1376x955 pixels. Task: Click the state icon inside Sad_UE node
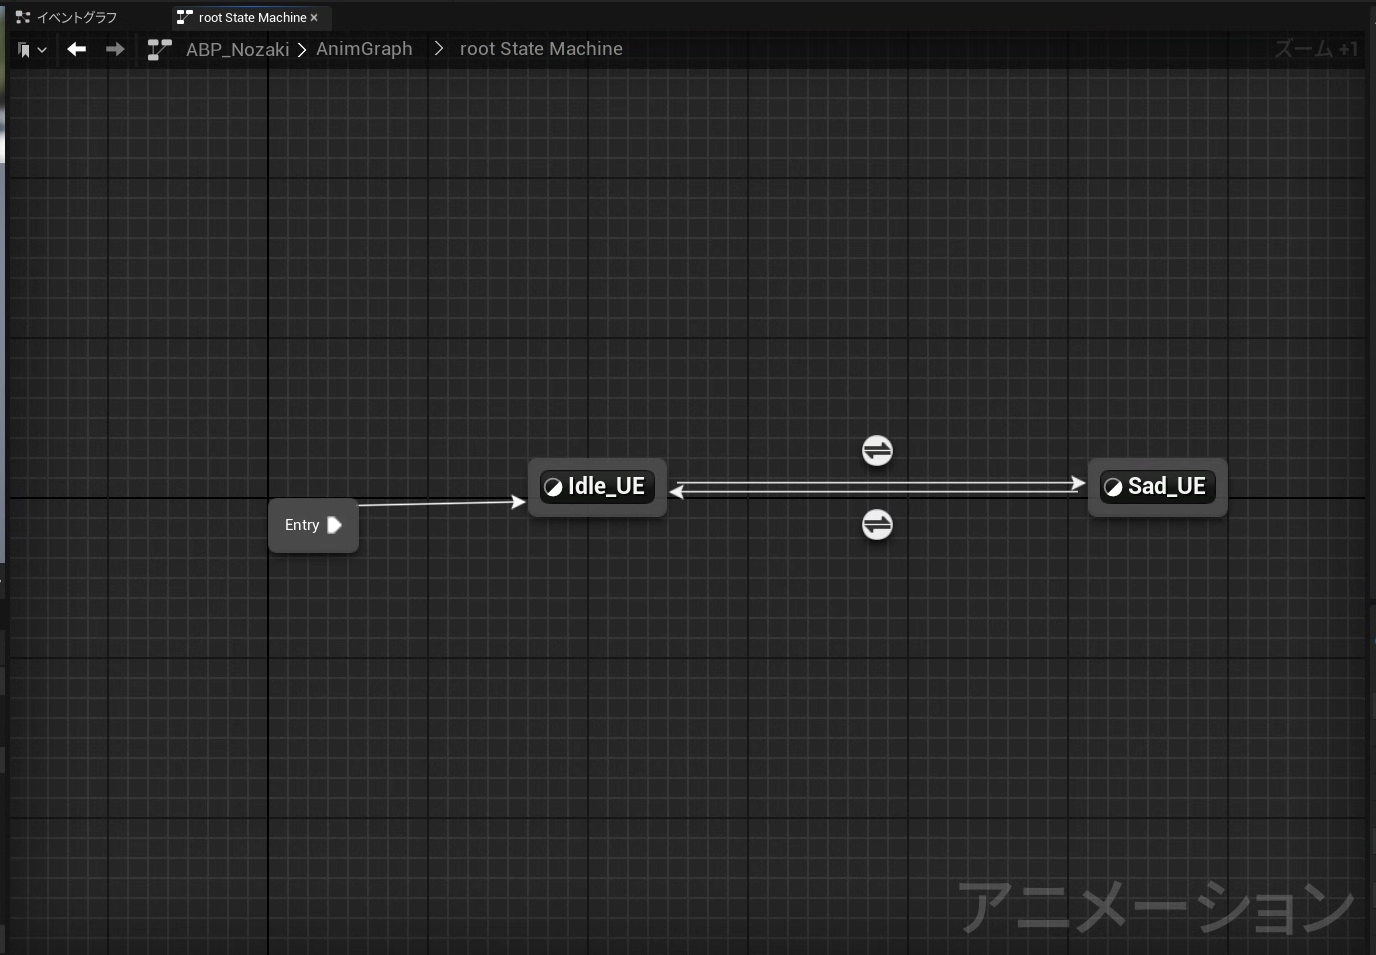(1113, 487)
